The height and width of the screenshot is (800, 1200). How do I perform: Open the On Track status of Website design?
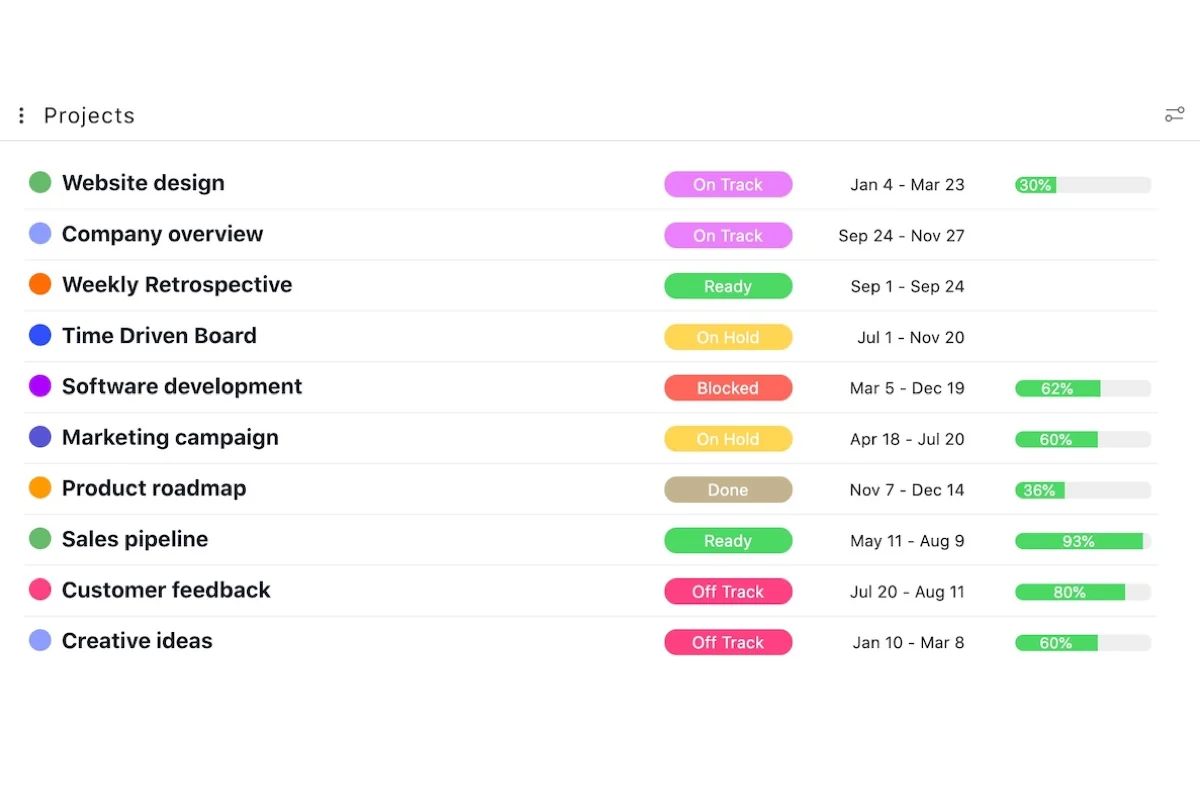pos(728,184)
